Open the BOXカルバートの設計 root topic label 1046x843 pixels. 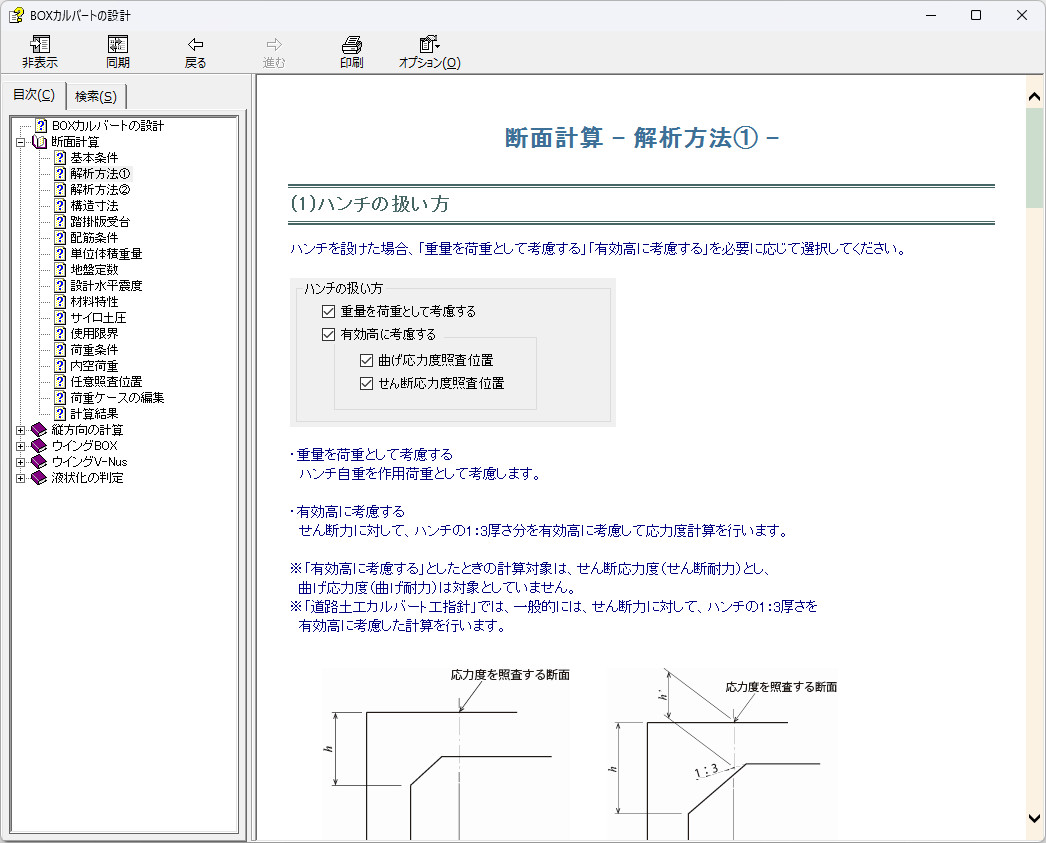(x=107, y=125)
